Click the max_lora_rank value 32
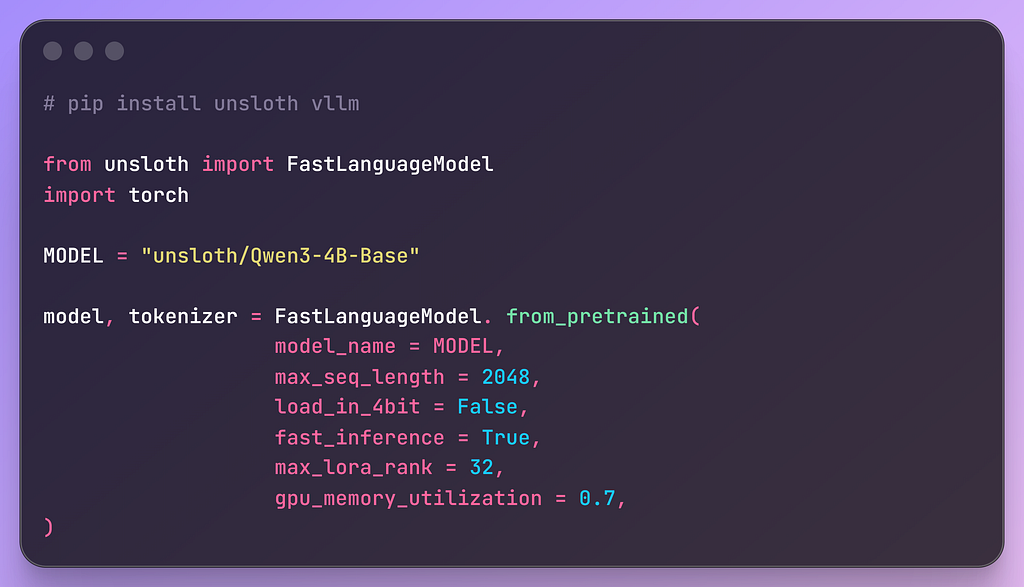 [x=481, y=468]
